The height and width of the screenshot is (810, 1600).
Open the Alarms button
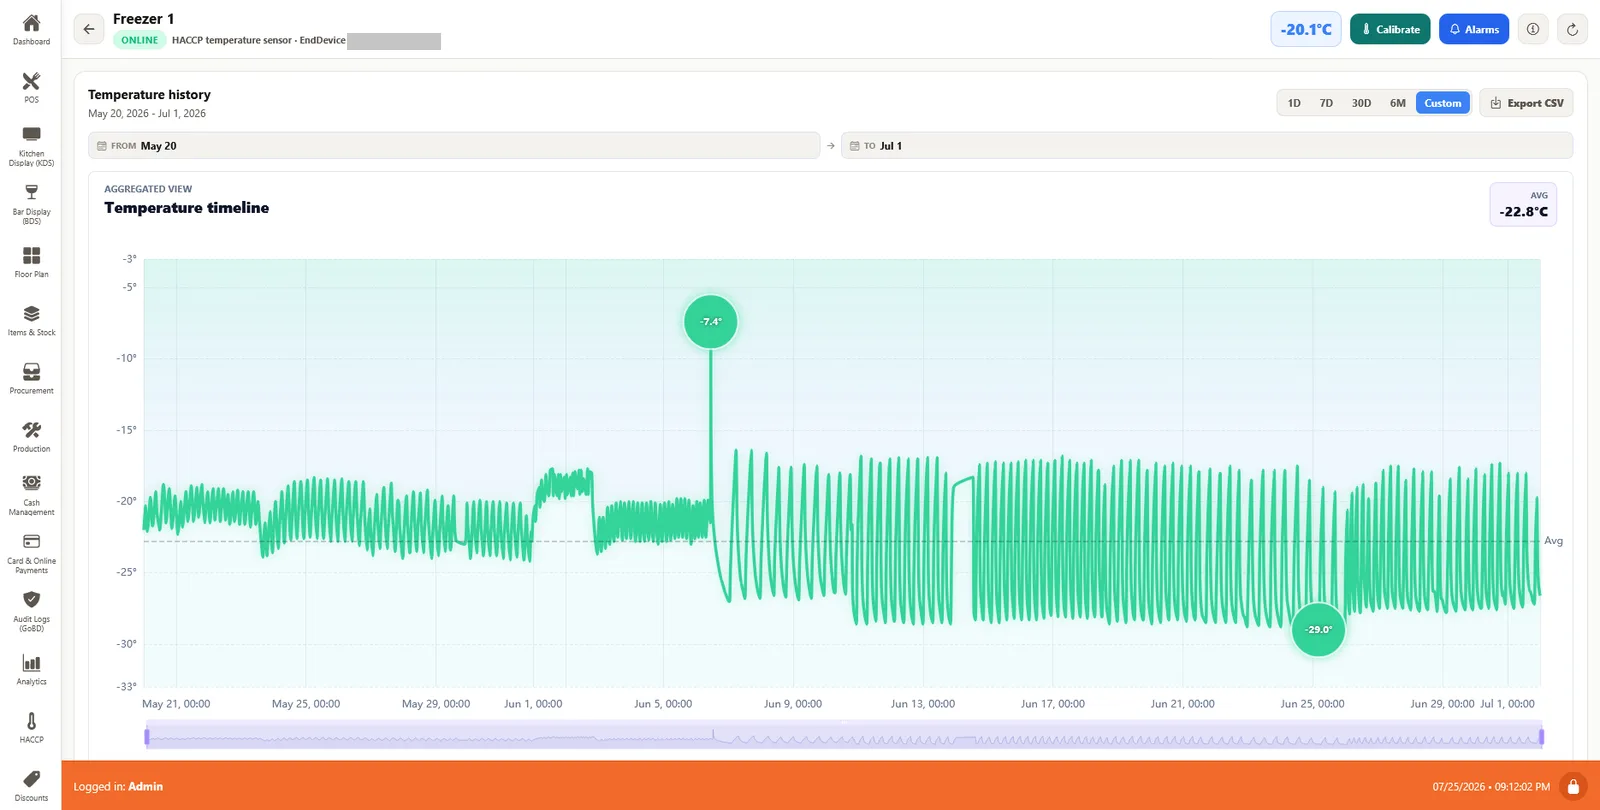pyautogui.click(x=1474, y=29)
